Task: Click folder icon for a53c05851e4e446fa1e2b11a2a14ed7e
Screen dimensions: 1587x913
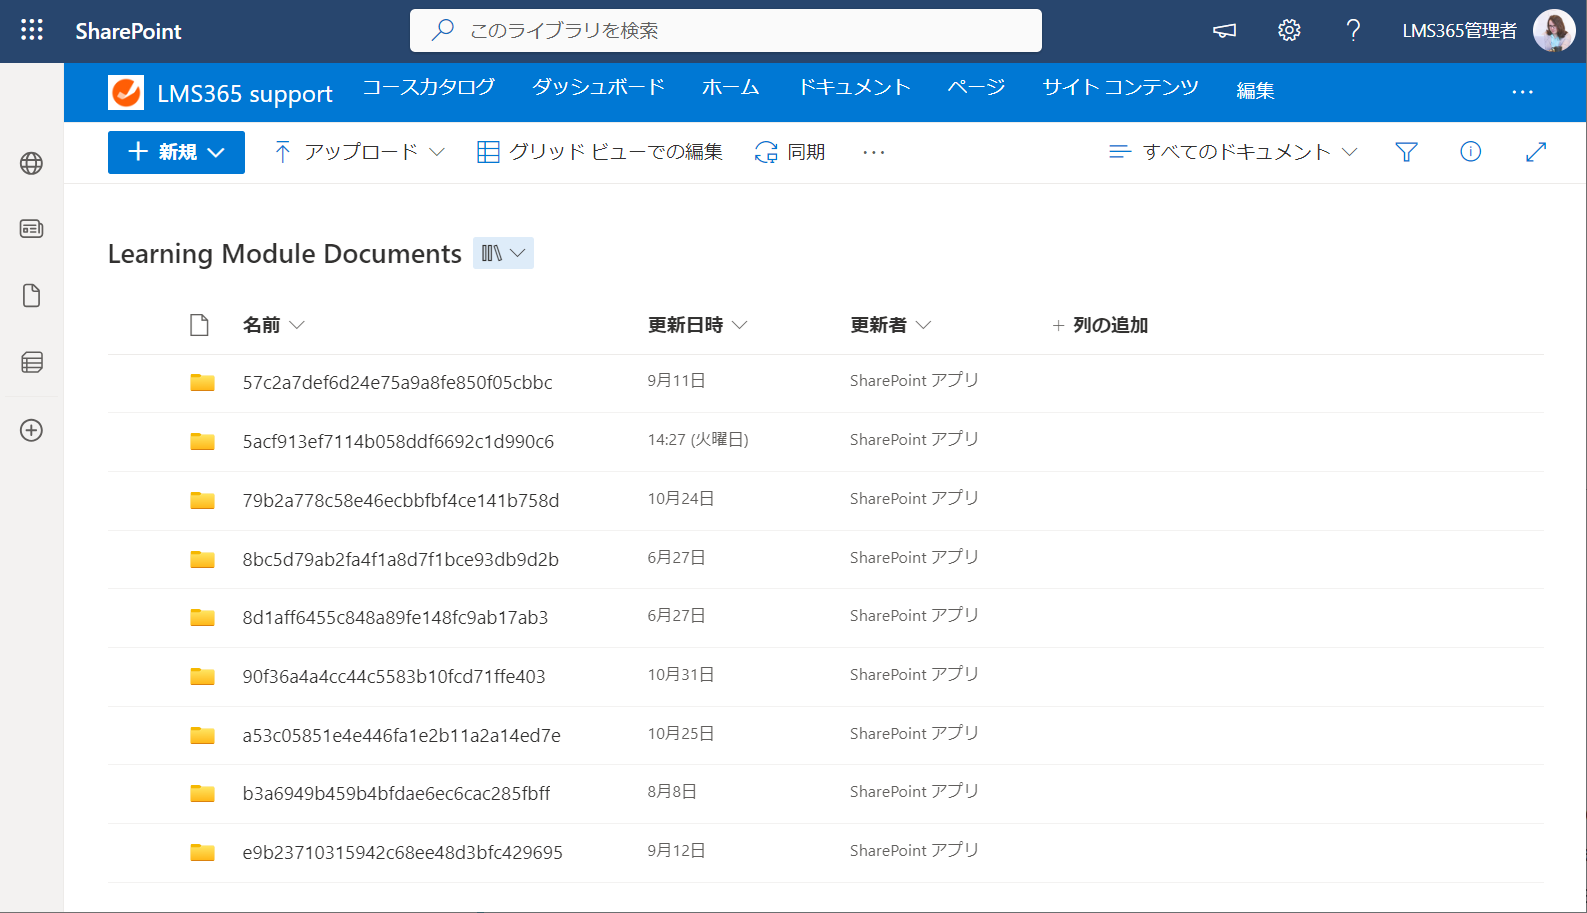Action: (x=202, y=735)
